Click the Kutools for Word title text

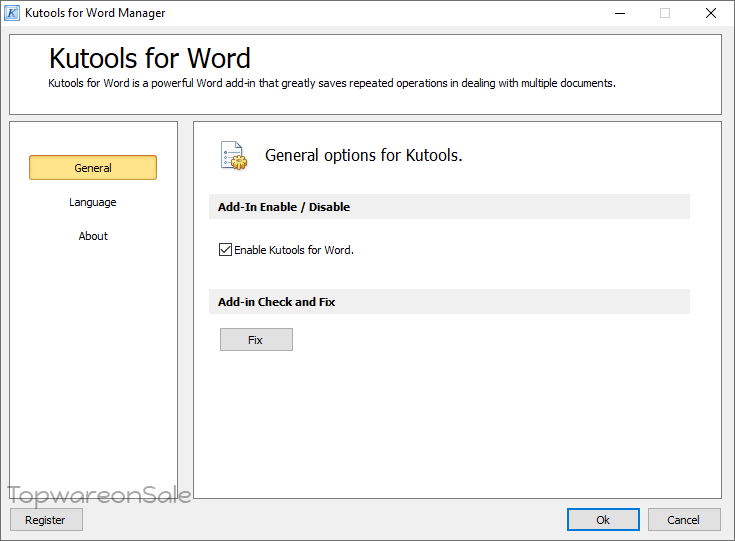150,58
